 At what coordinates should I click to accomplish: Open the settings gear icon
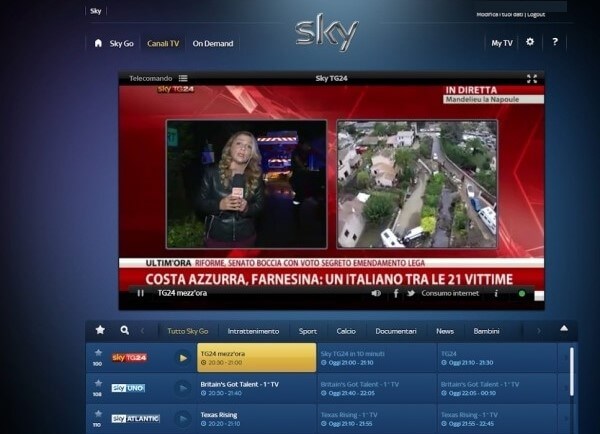[x=530, y=42]
